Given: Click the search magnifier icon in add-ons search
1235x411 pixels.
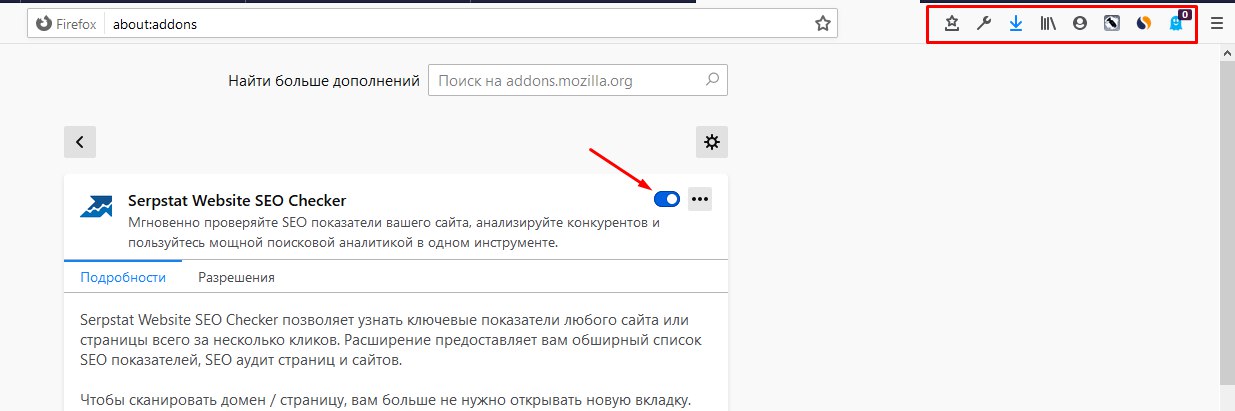Looking at the screenshot, I should click(712, 80).
